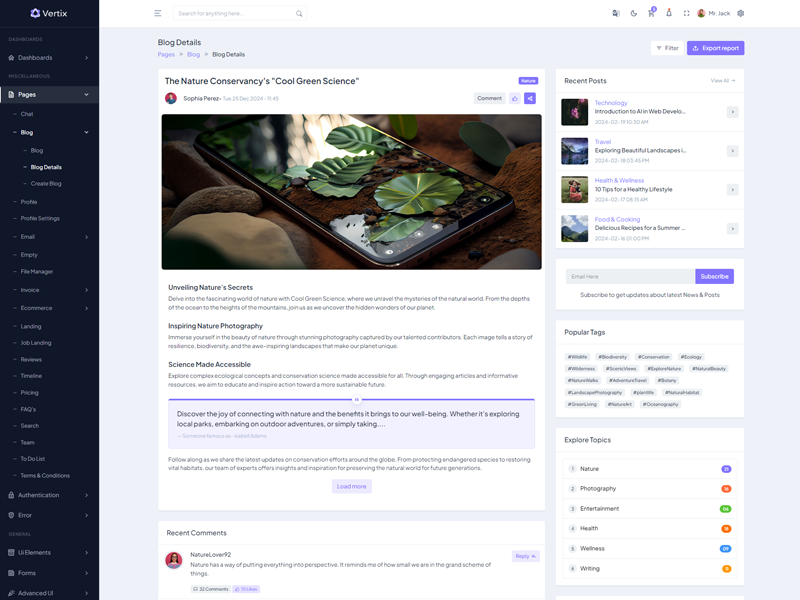Expand the Dashboards sidebar menu
800x600 pixels.
tap(49, 58)
